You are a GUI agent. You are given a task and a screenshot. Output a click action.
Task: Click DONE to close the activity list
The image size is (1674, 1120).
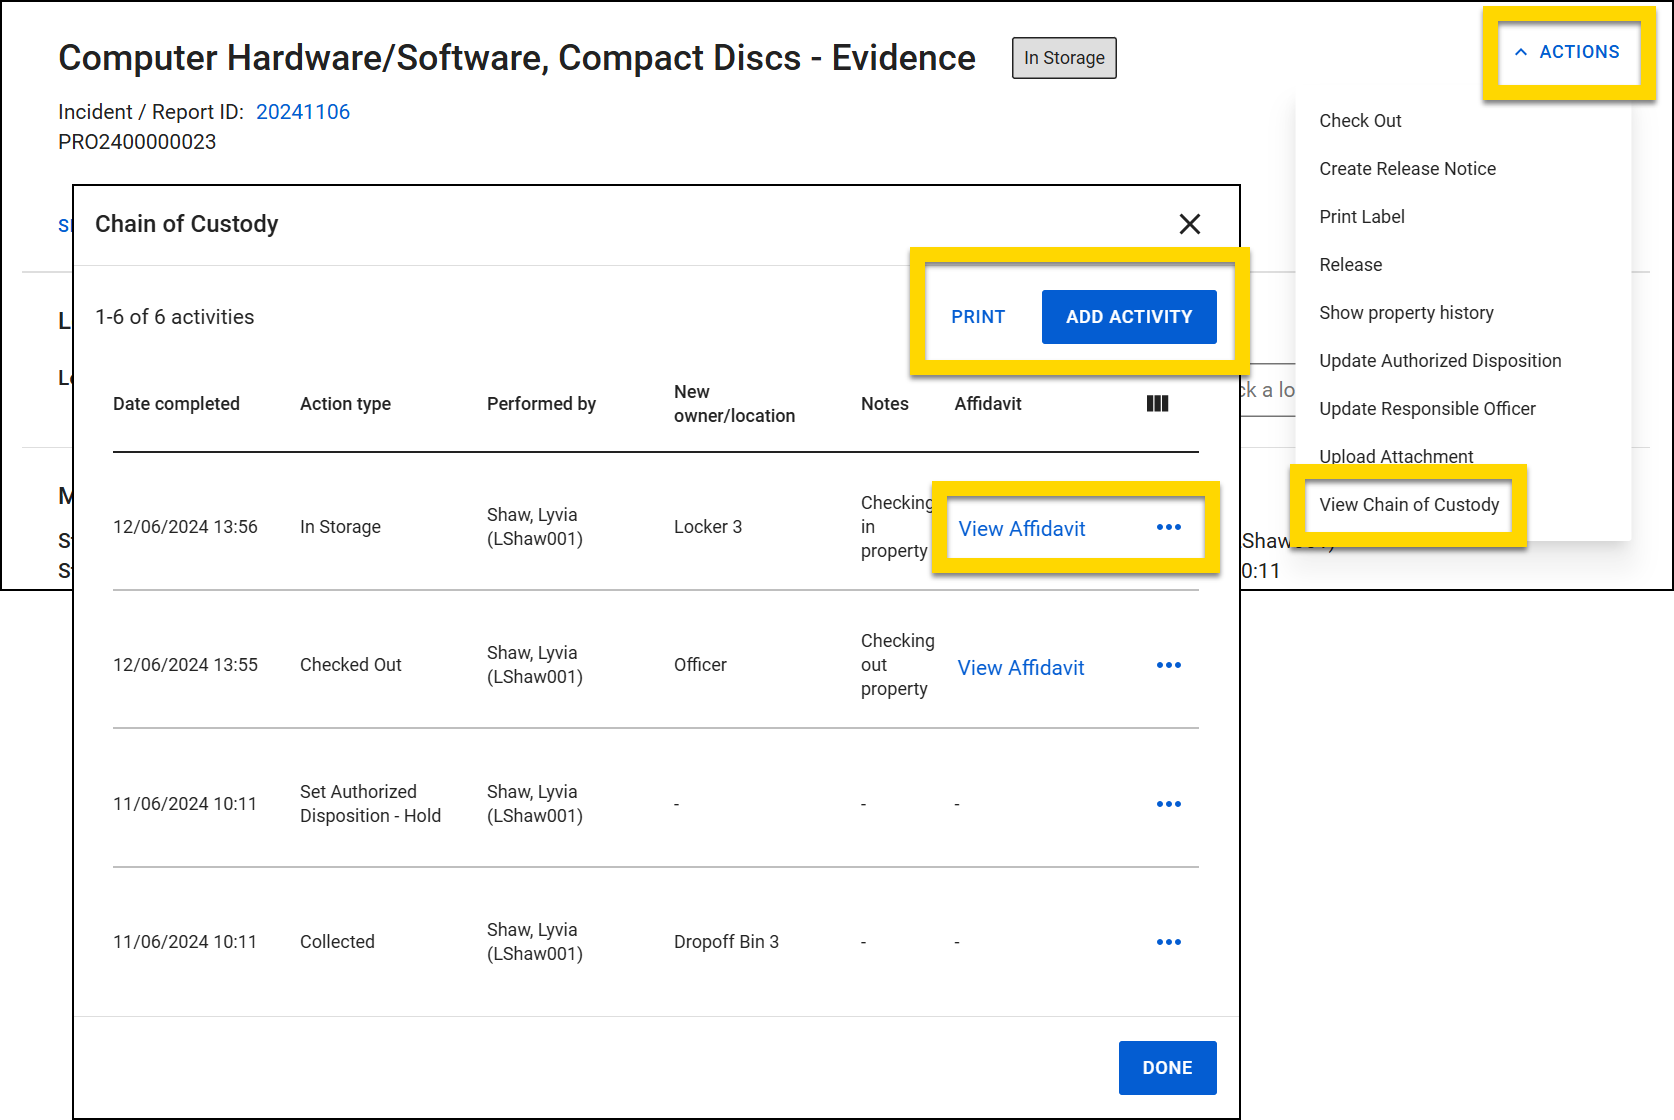[x=1167, y=1067]
